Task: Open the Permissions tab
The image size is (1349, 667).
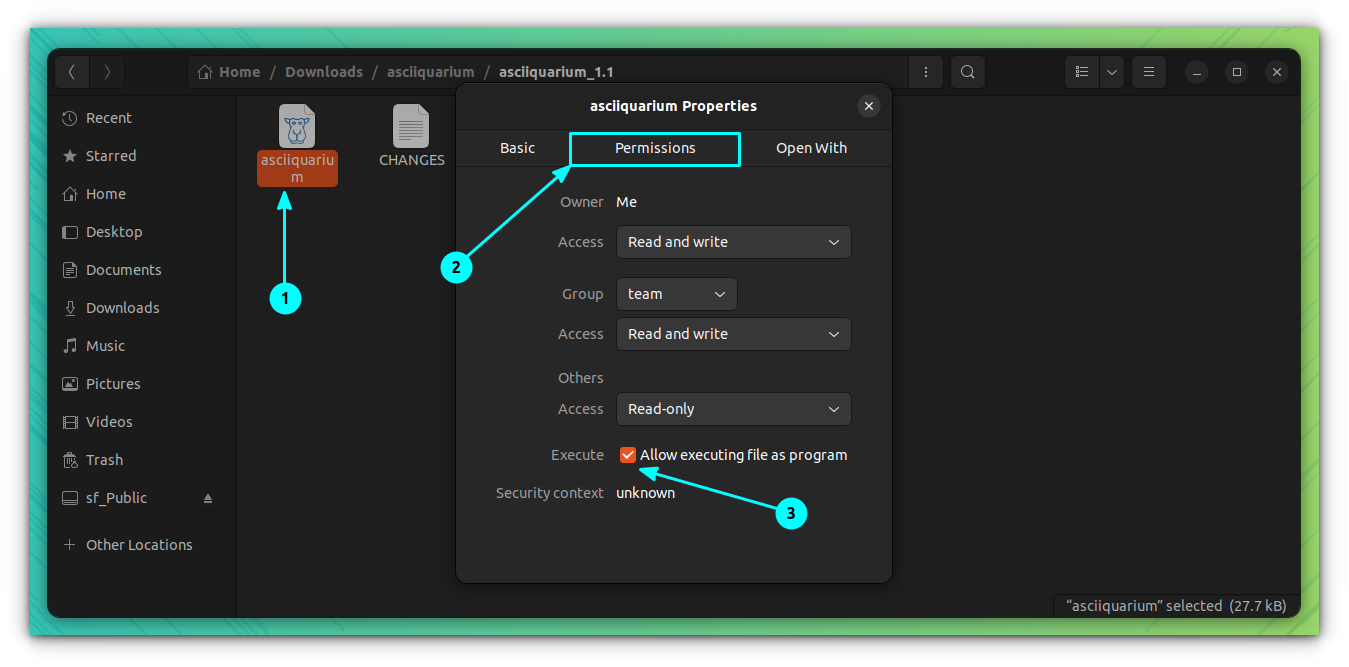Action: [653, 148]
